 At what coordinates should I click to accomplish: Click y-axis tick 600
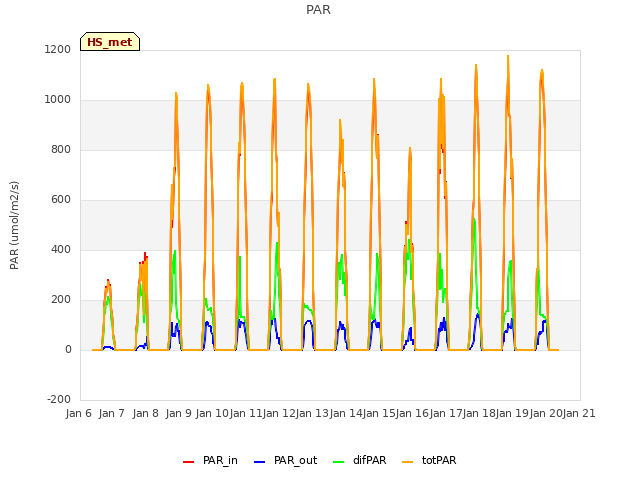click(61, 200)
